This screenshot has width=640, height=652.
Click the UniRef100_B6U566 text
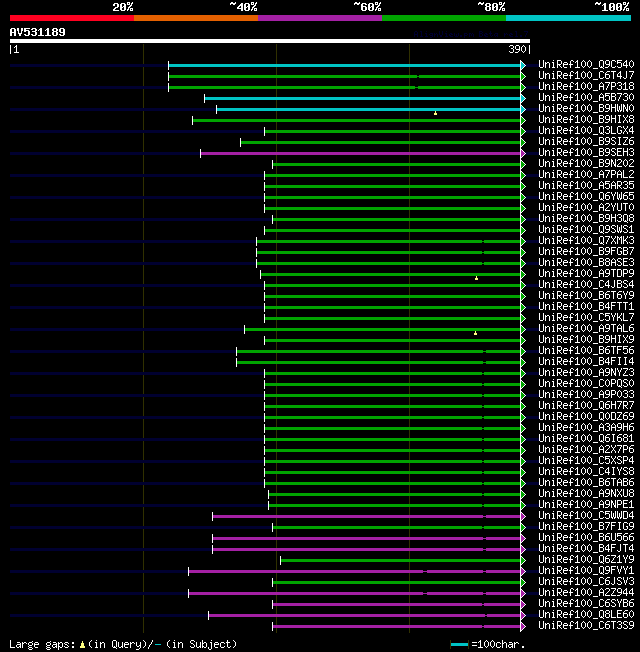click(586, 538)
